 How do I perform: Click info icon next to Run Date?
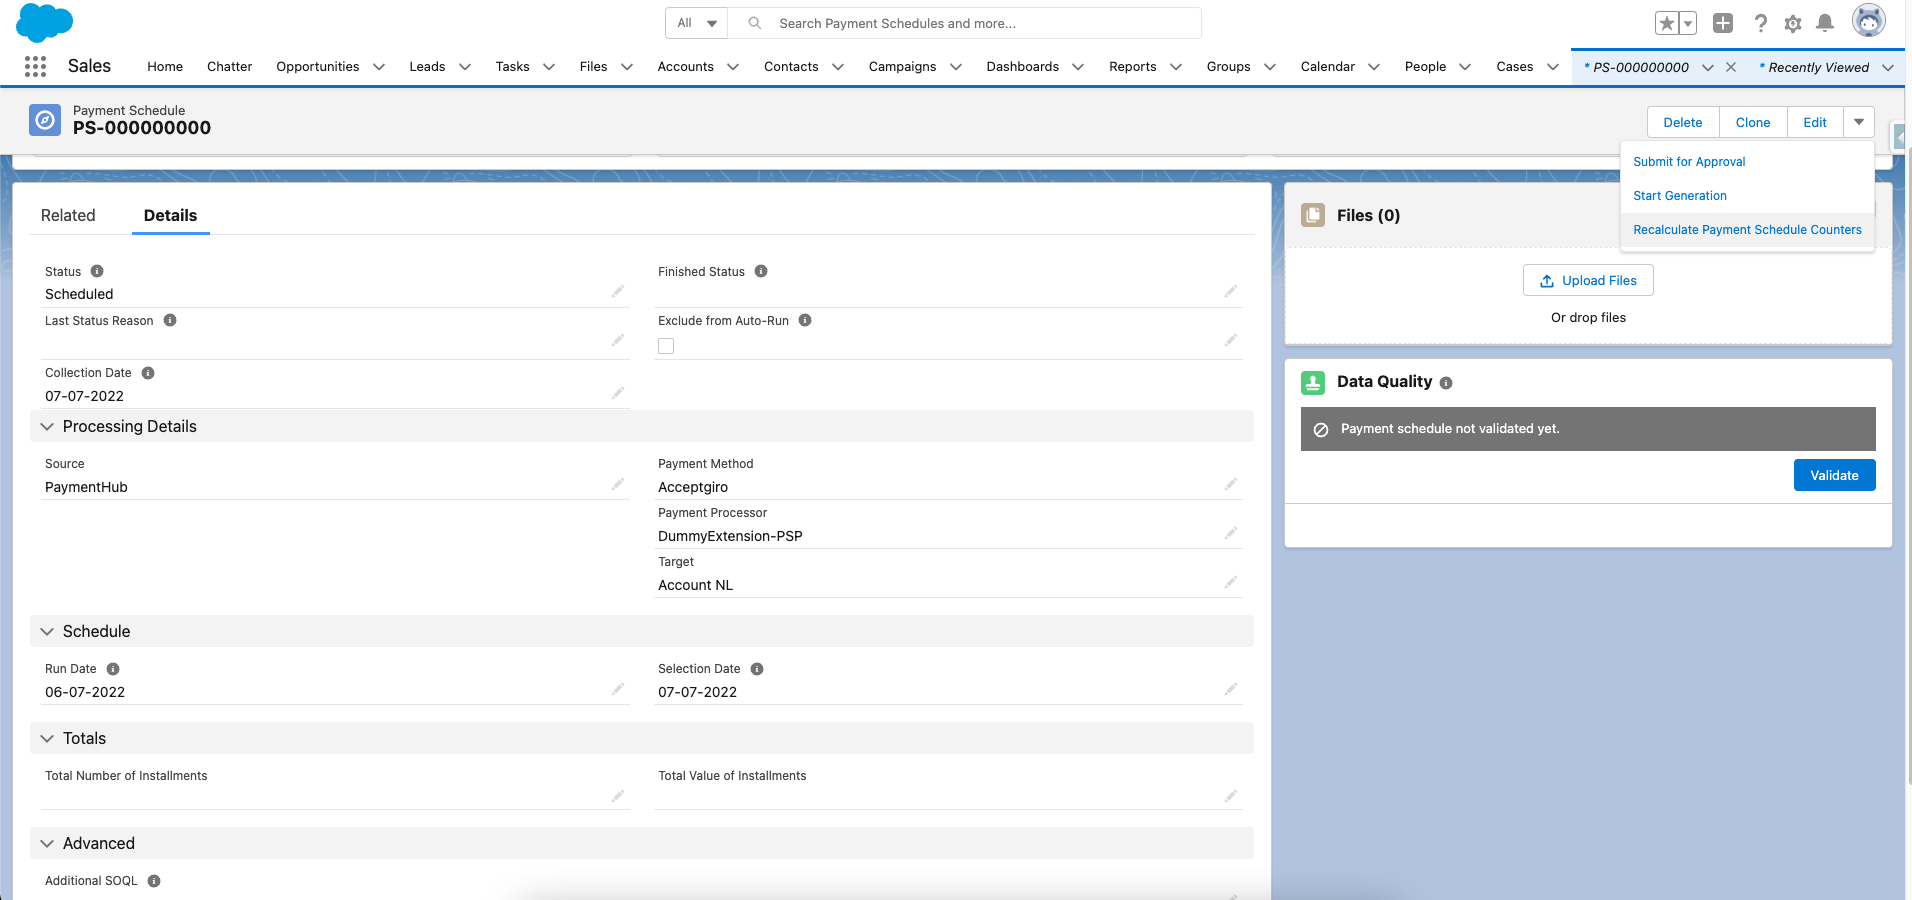pos(111,668)
